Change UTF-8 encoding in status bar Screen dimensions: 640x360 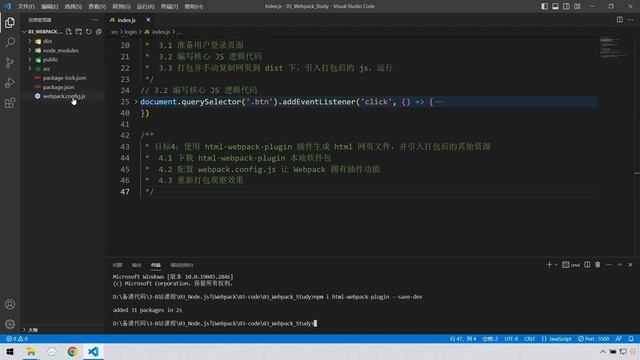tap(511, 339)
